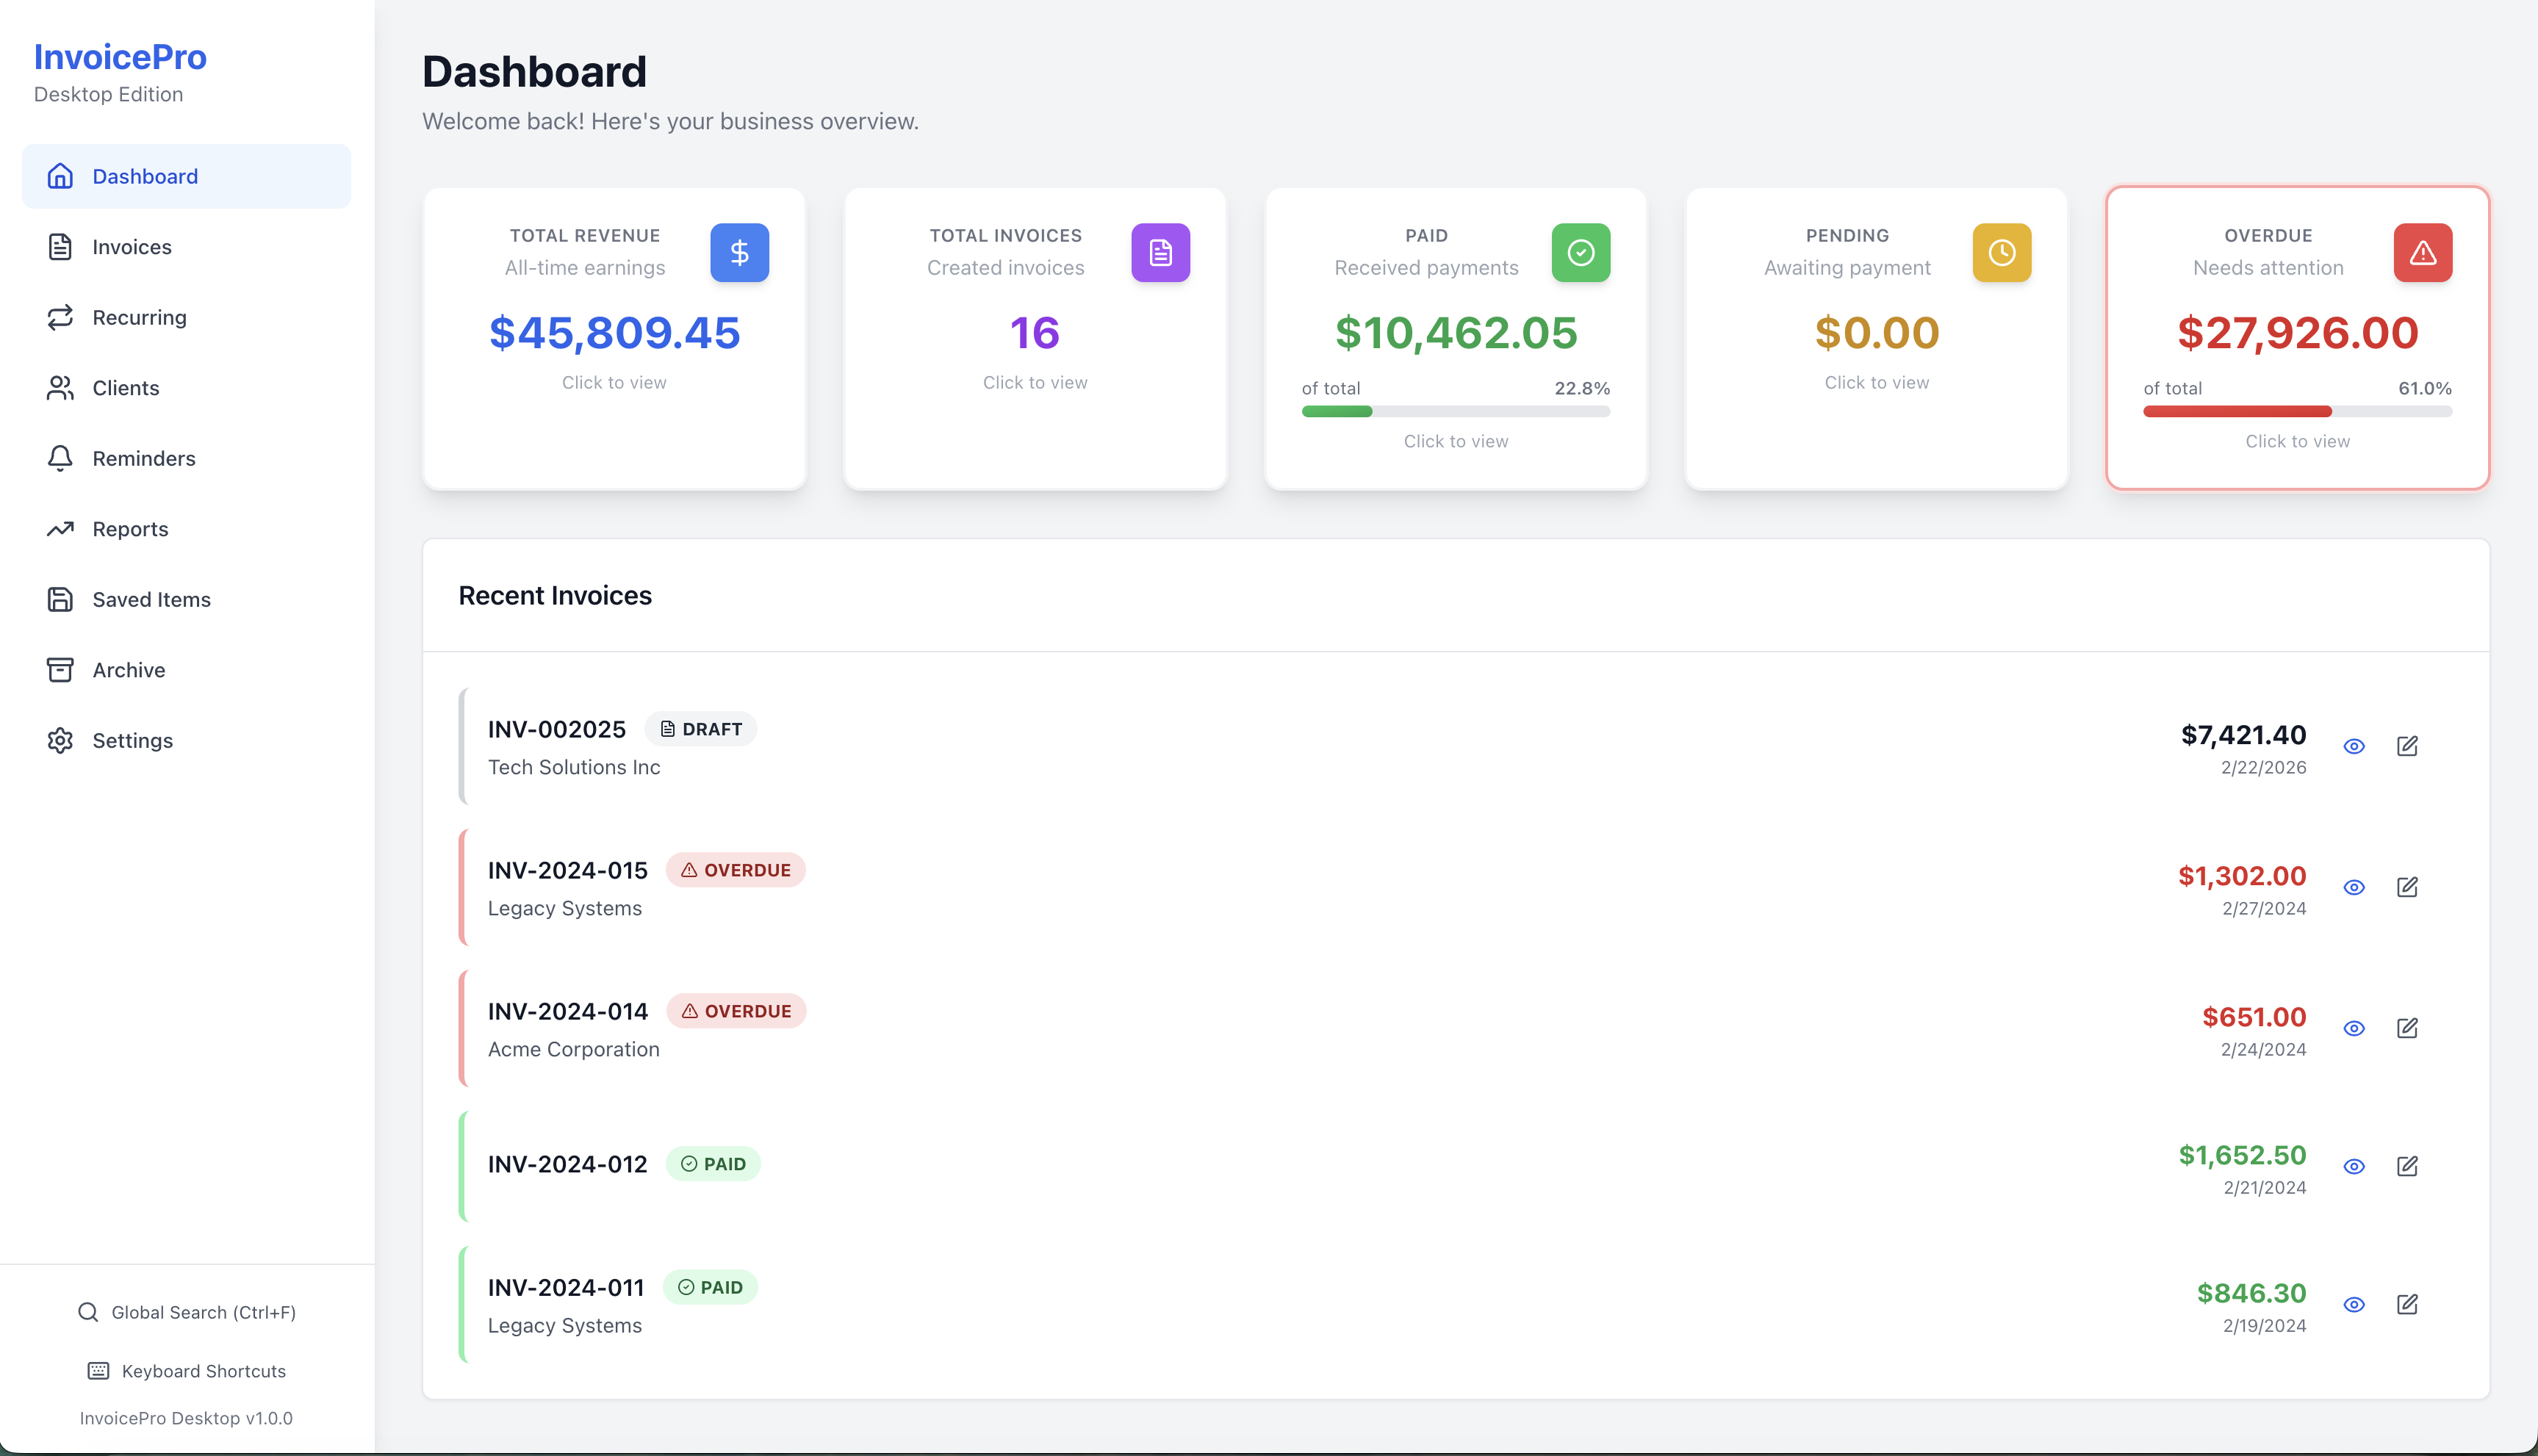The width and height of the screenshot is (2538, 1456).
Task: Click the Archive box icon in sidebar
Action: point(59,670)
